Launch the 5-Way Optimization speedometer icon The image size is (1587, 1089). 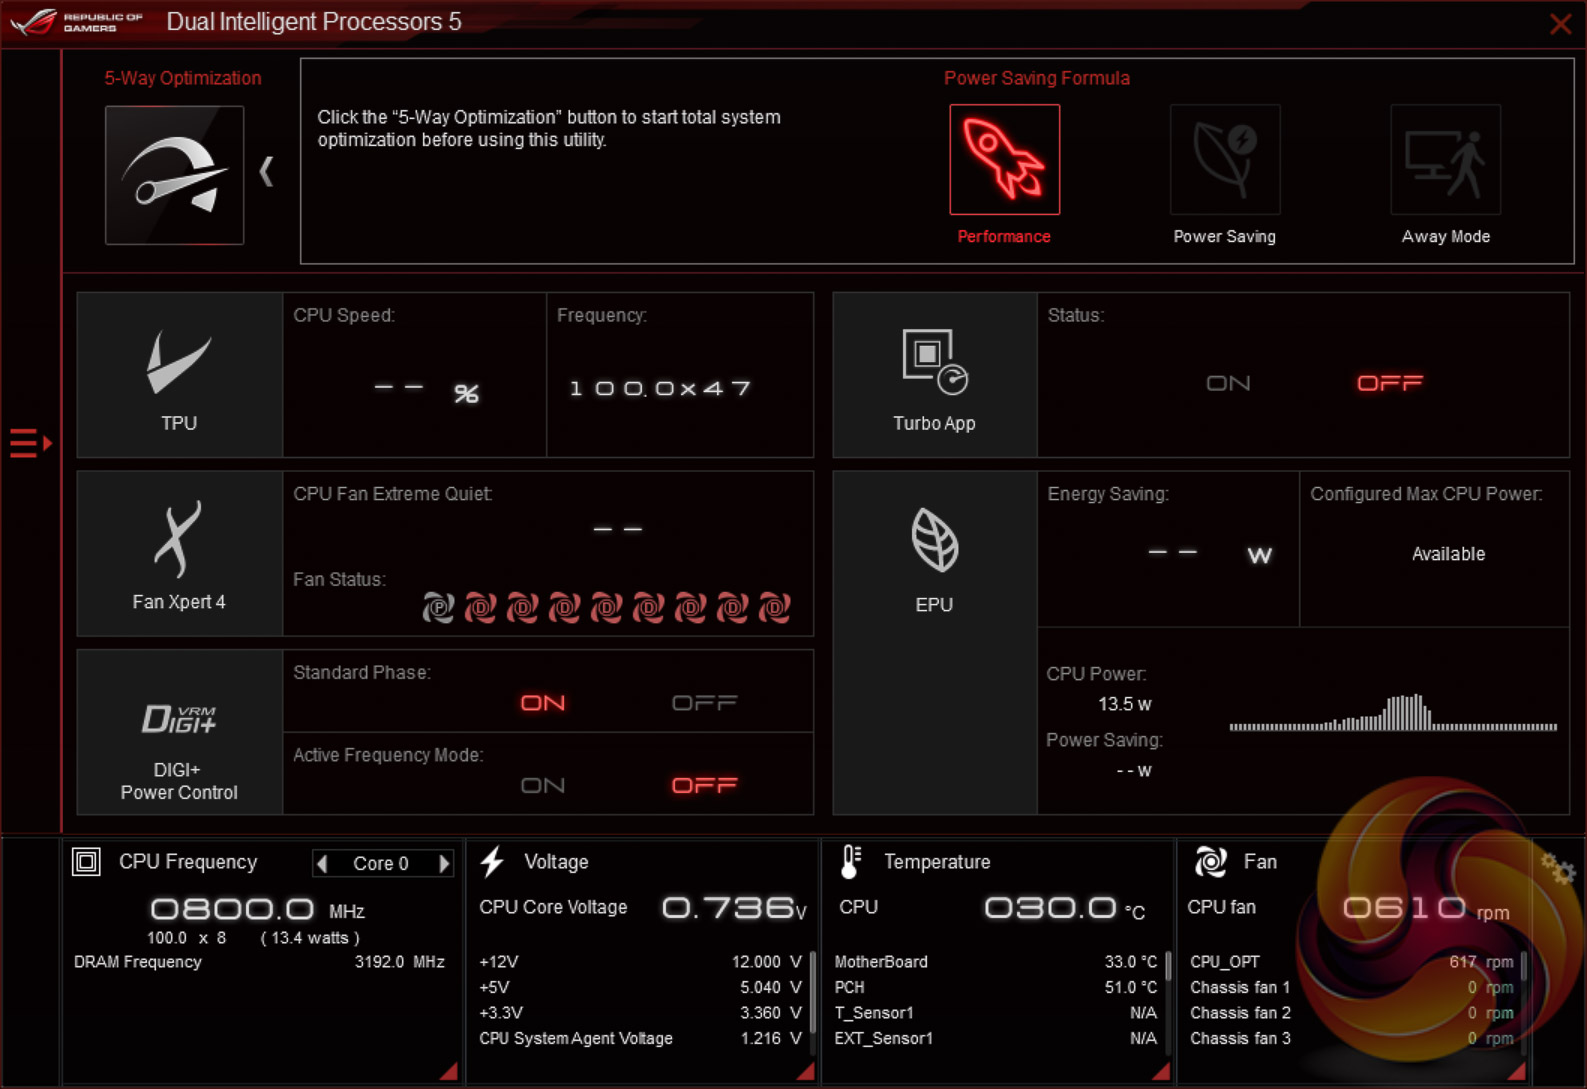(x=175, y=175)
